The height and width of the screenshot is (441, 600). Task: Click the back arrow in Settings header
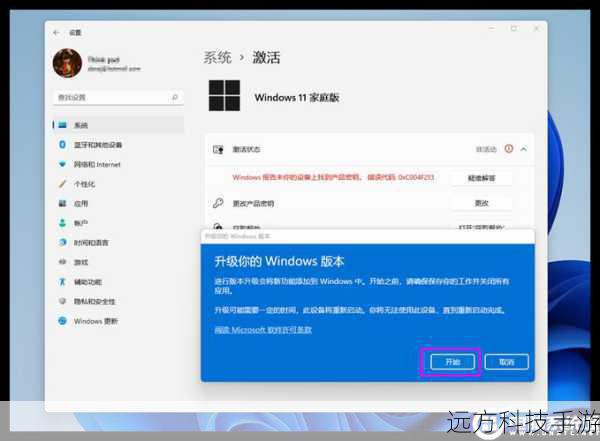[56, 33]
